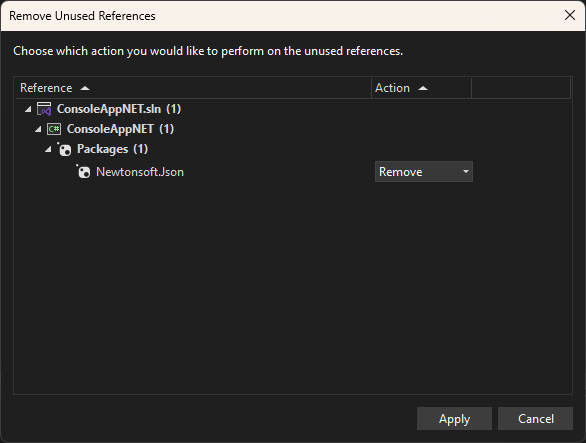Viewport: 586px width, 443px height.
Task: Collapse the ConsoleAppNET project node
Action: (x=38, y=129)
